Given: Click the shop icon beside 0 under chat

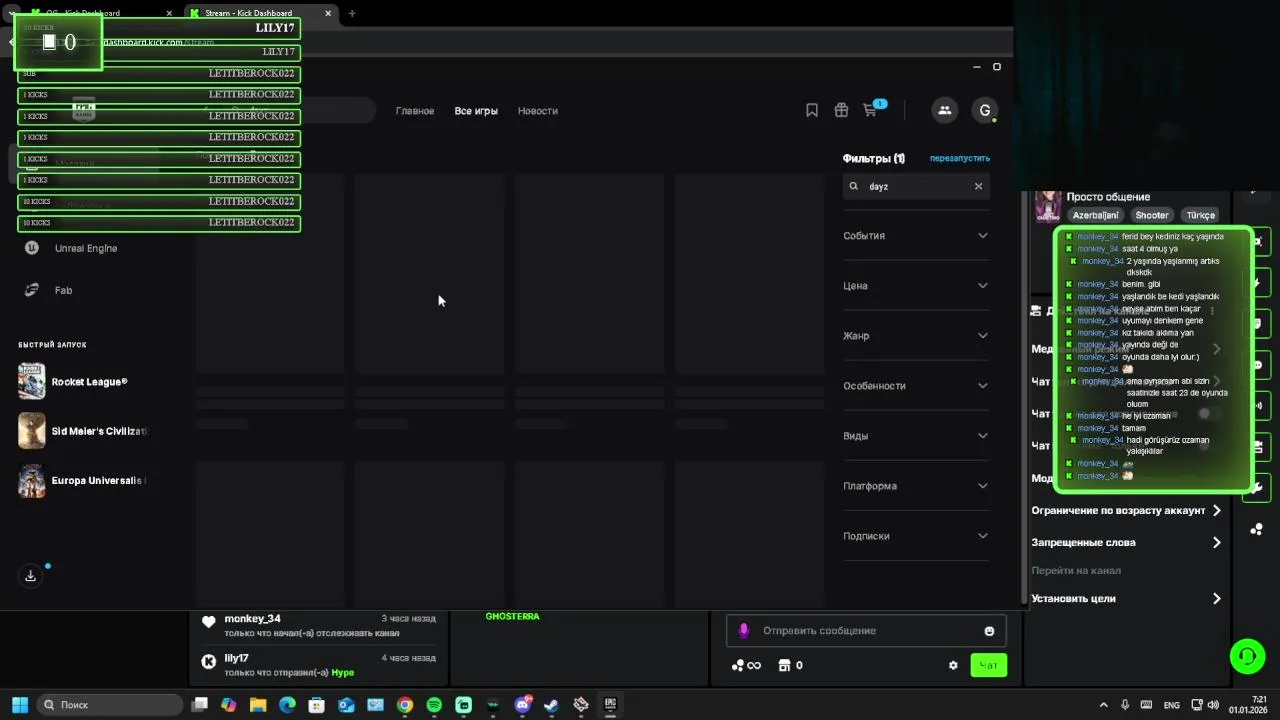Looking at the screenshot, I should [785, 665].
